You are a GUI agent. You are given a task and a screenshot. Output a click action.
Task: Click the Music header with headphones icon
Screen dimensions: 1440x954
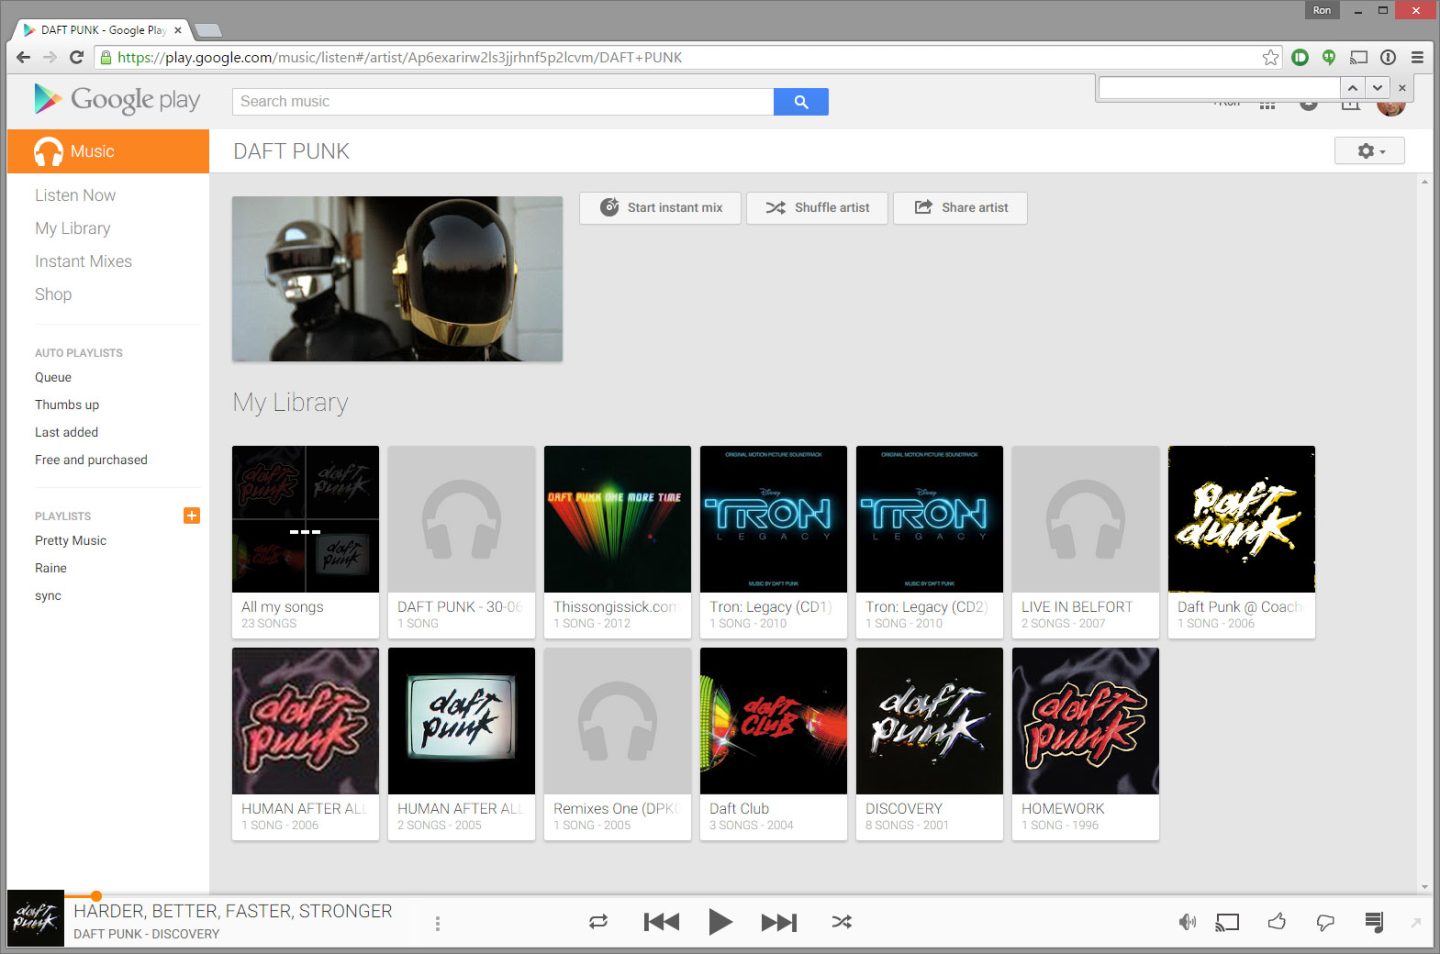pyautogui.click(x=108, y=151)
